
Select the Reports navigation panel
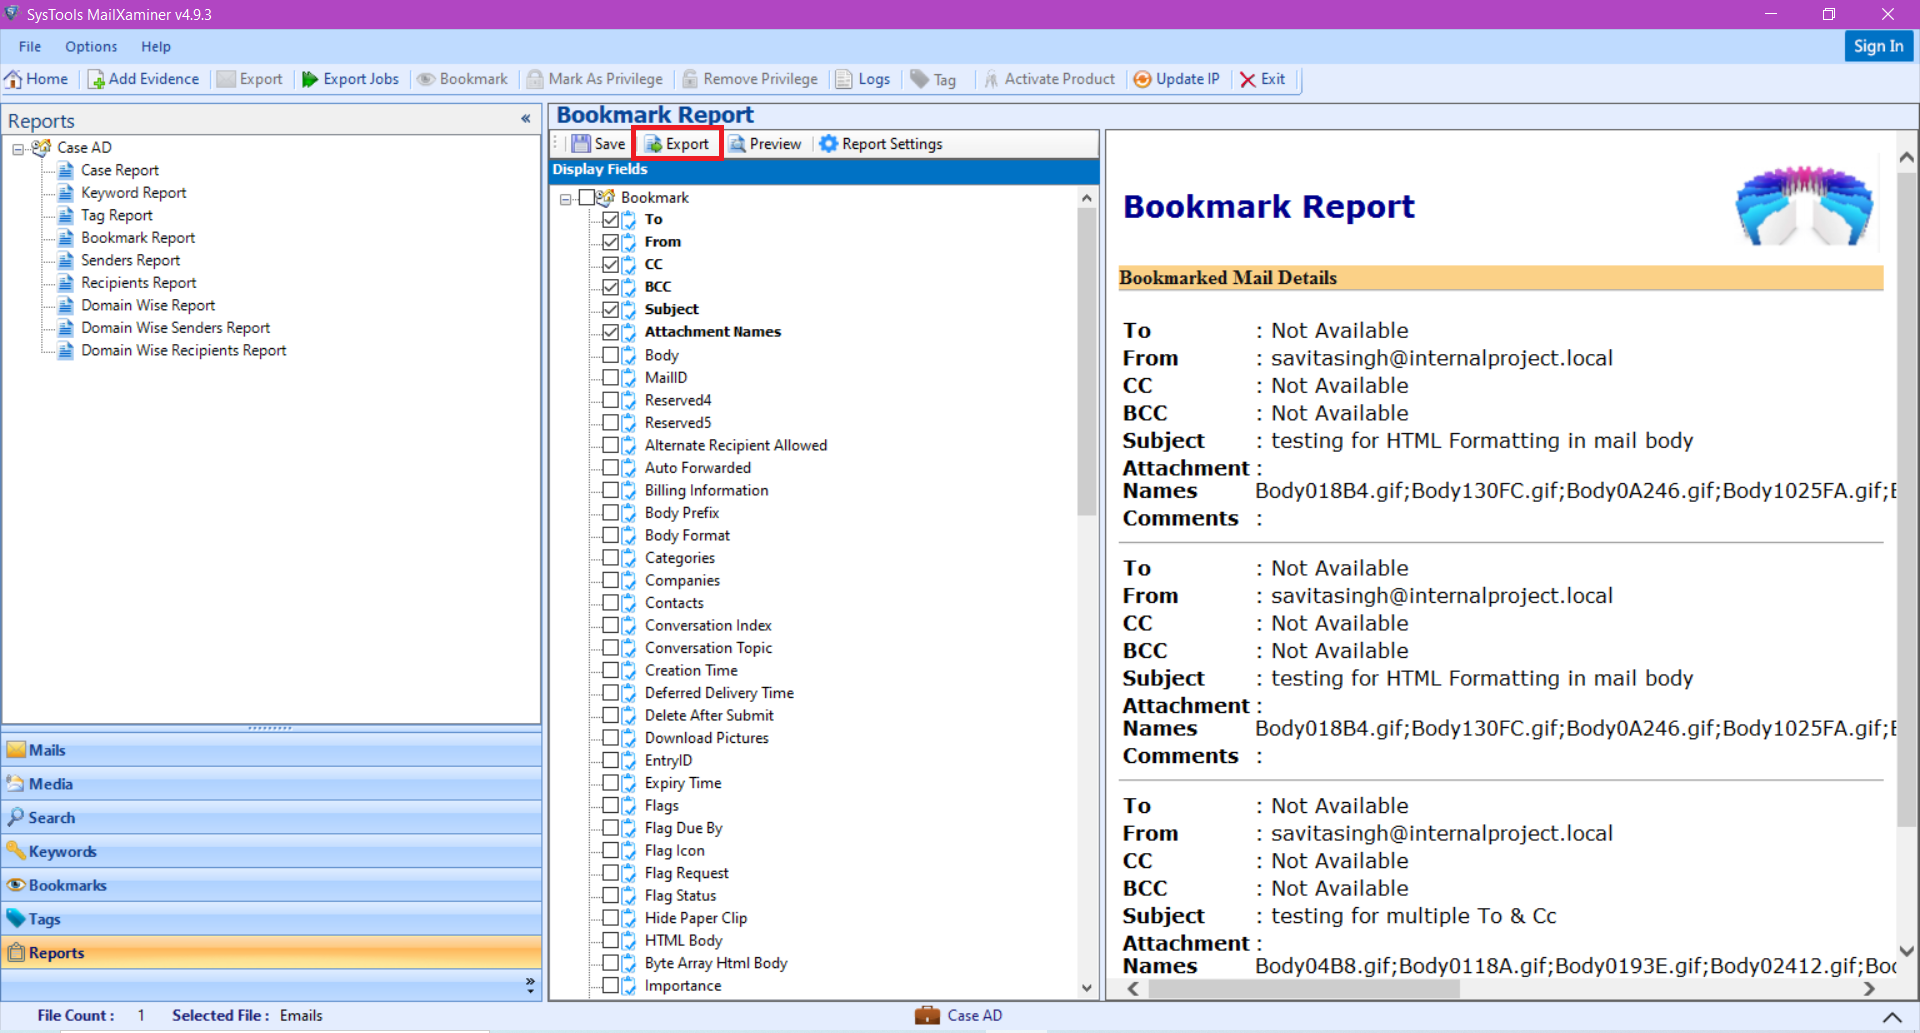[272, 953]
